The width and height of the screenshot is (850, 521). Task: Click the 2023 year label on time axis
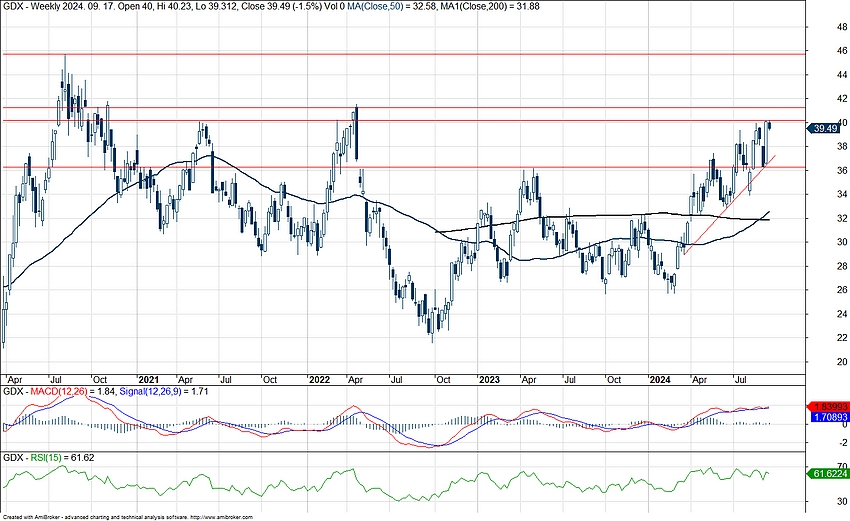(x=490, y=380)
